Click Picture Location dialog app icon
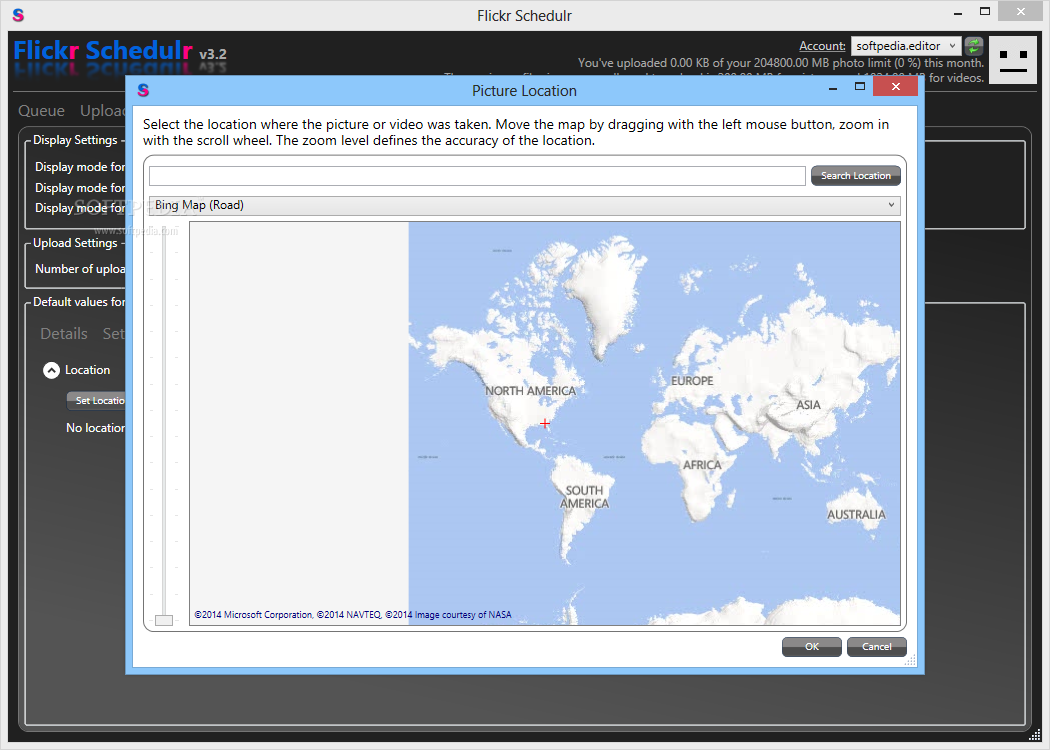Image resolution: width=1050 pixels, height=750 pixels. tap(143, 90)
